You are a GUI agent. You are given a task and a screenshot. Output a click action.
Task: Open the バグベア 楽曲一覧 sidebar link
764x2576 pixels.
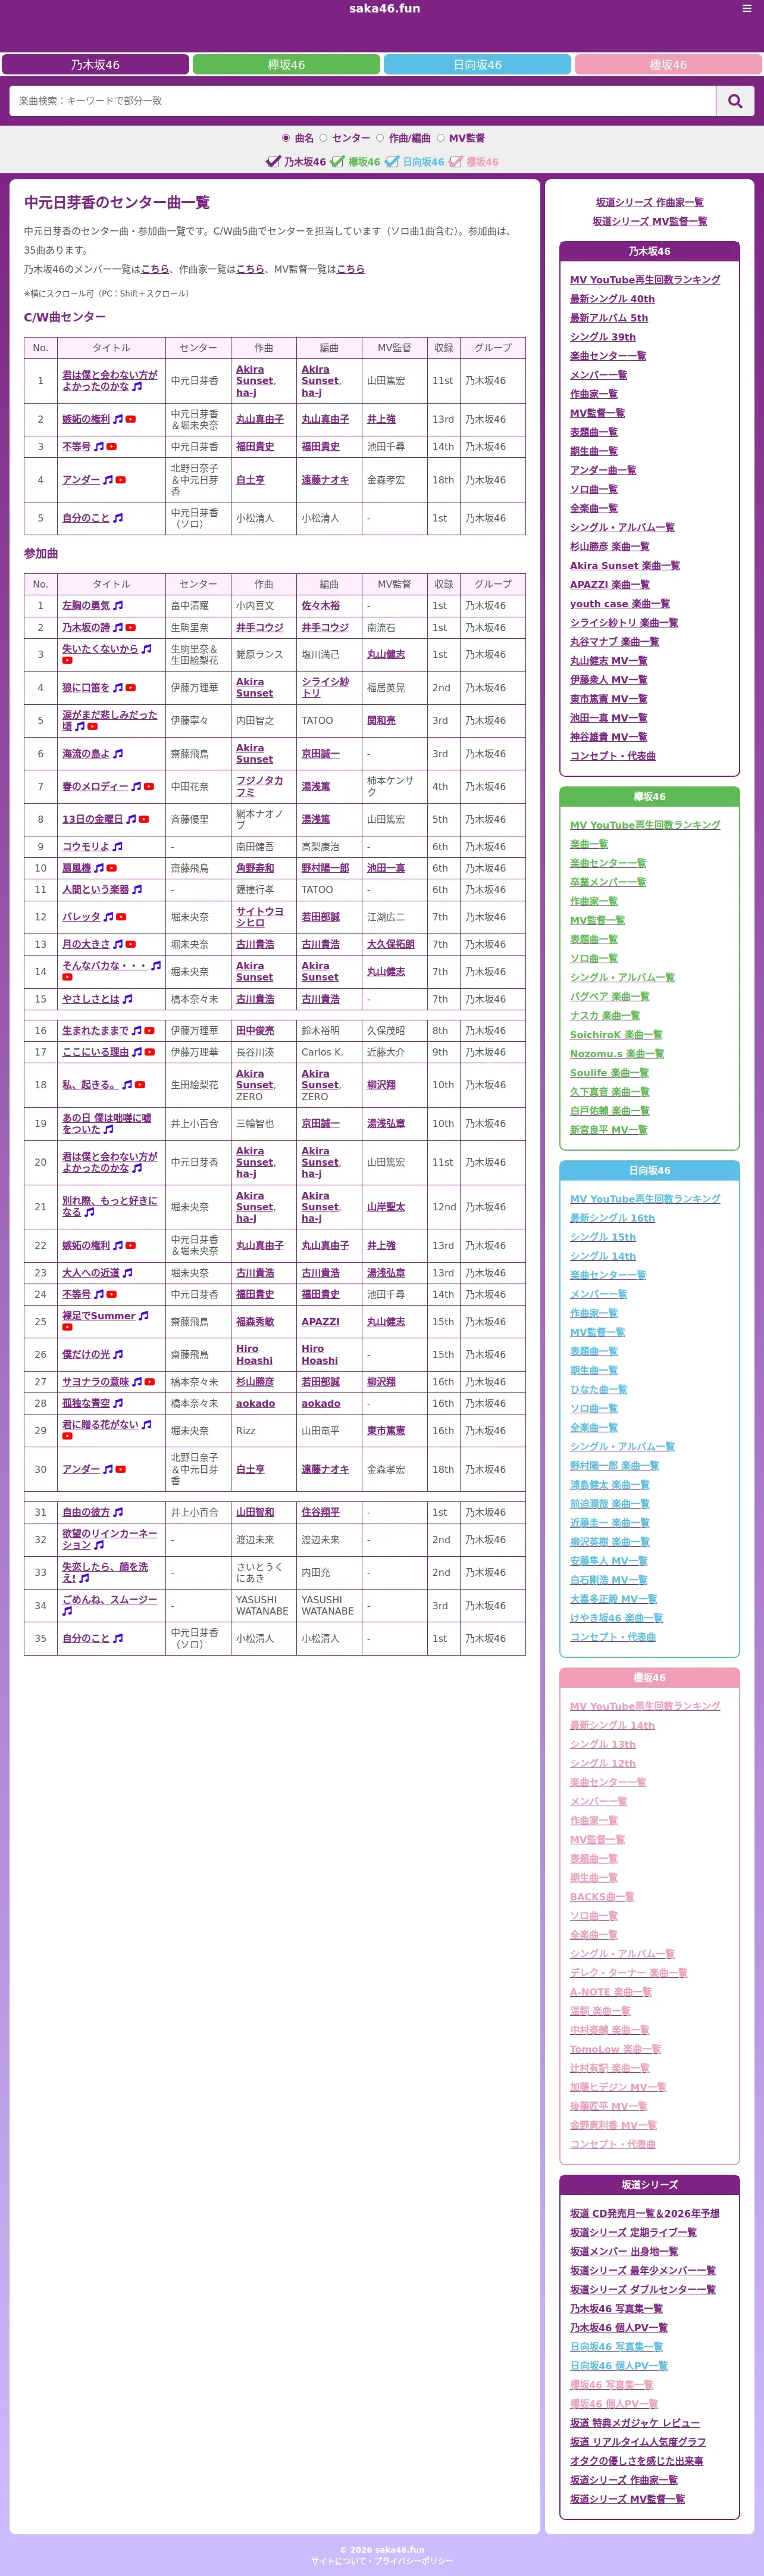pyautogui.click(x=609, y=997)
